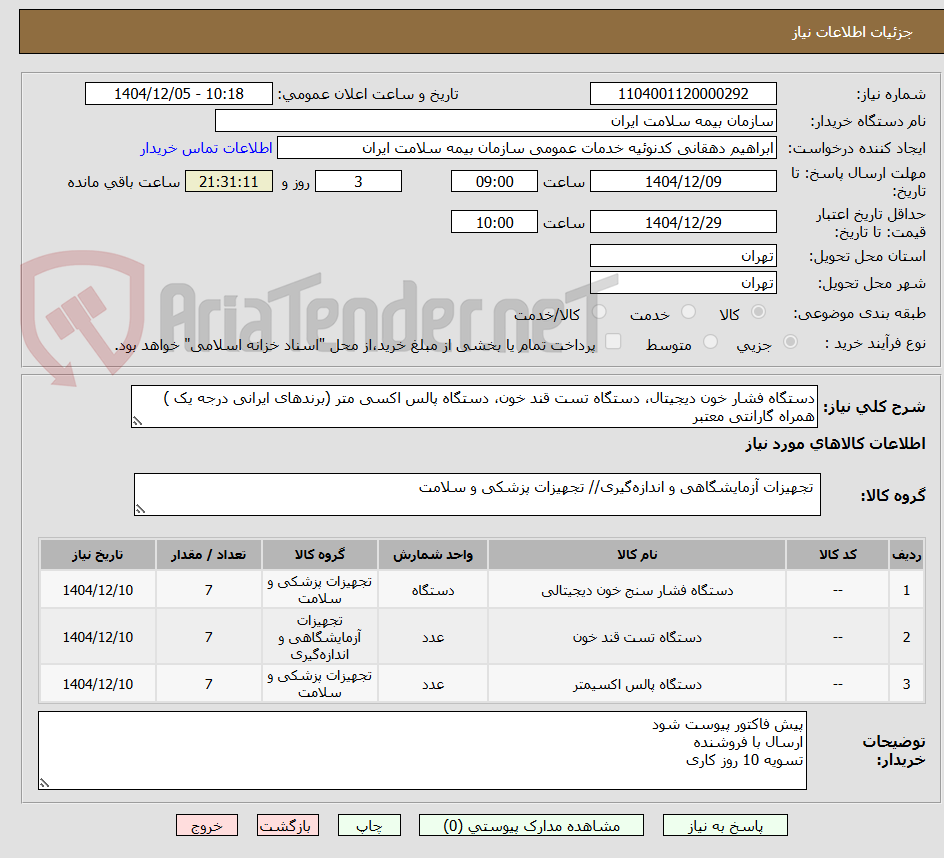Click the ردیف column header
944x858 pixels.
click(907, 555)
